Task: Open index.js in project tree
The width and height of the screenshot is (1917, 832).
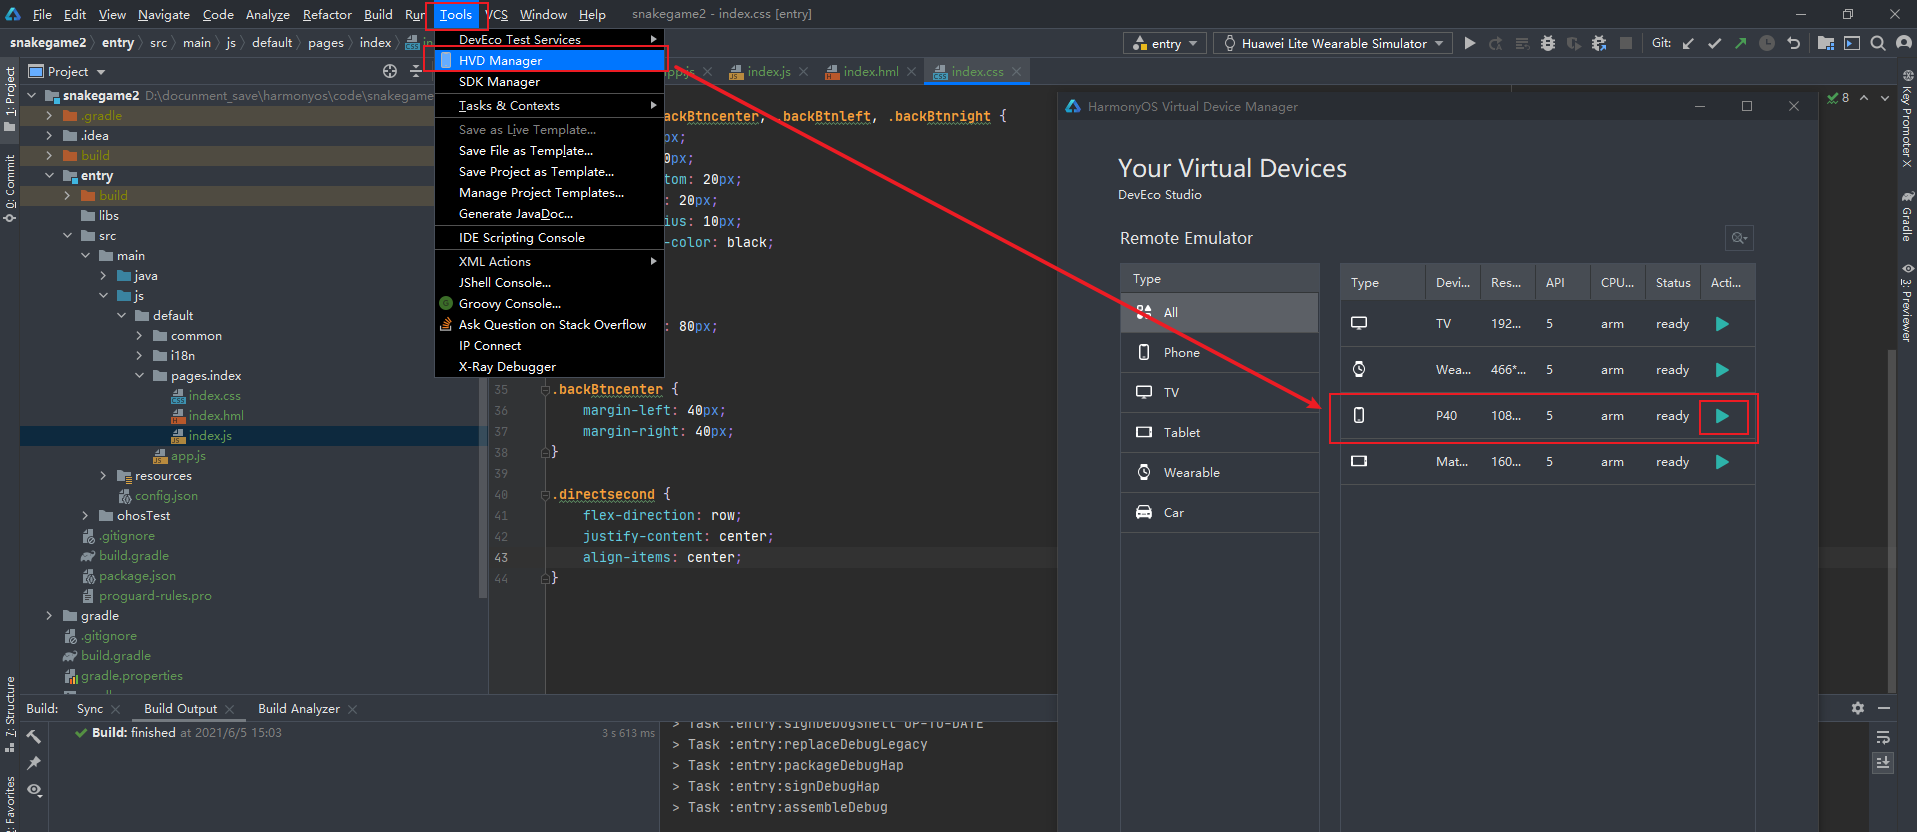Action: click(x=210, y=435)
